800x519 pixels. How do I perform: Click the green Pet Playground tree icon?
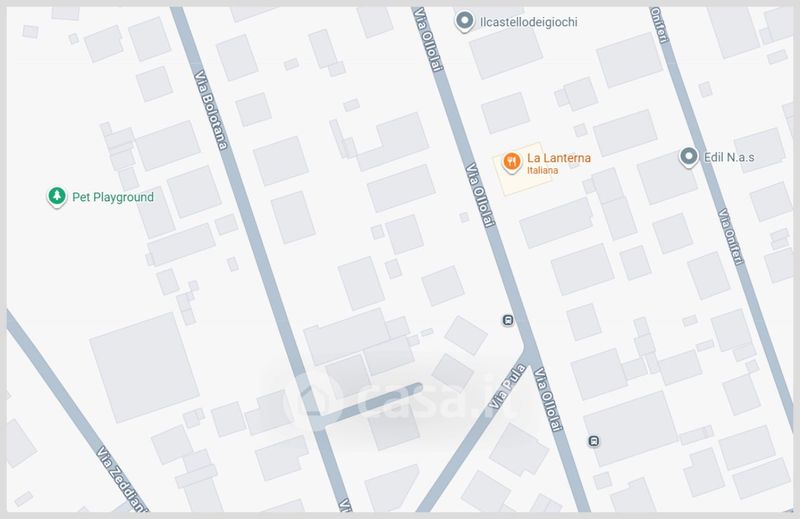pyautogui.click(x=57, y=196)
